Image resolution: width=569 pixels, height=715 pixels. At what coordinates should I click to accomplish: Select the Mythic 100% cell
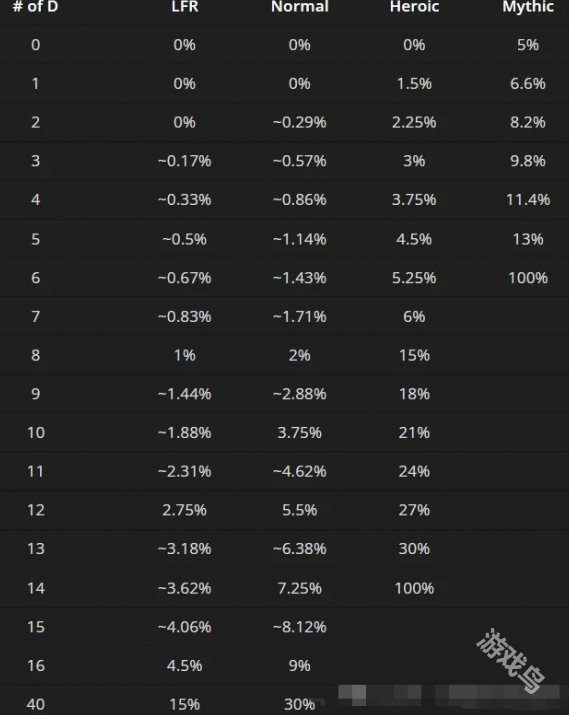pos(528,278)
